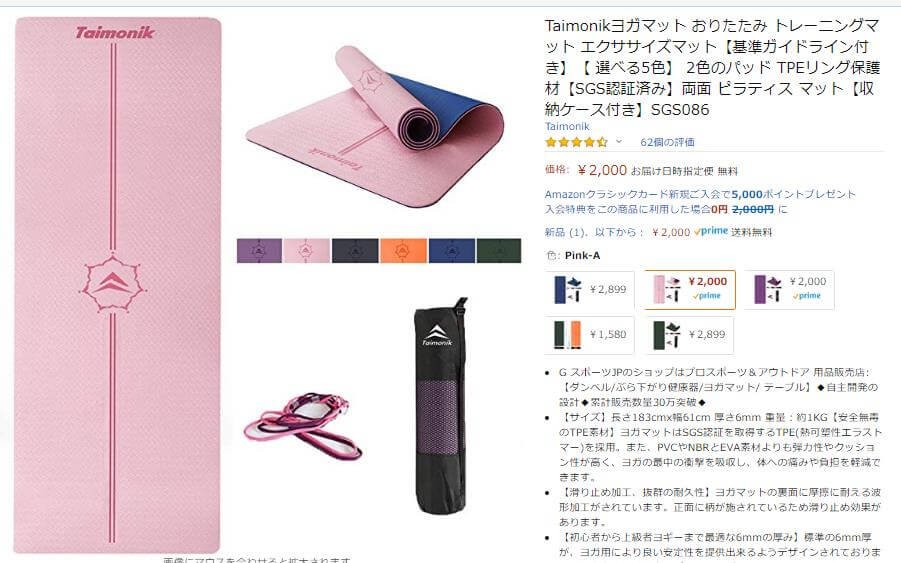Select the purple mat option at ¥2,000
The image size is (901, 563).
click(789, 290)
